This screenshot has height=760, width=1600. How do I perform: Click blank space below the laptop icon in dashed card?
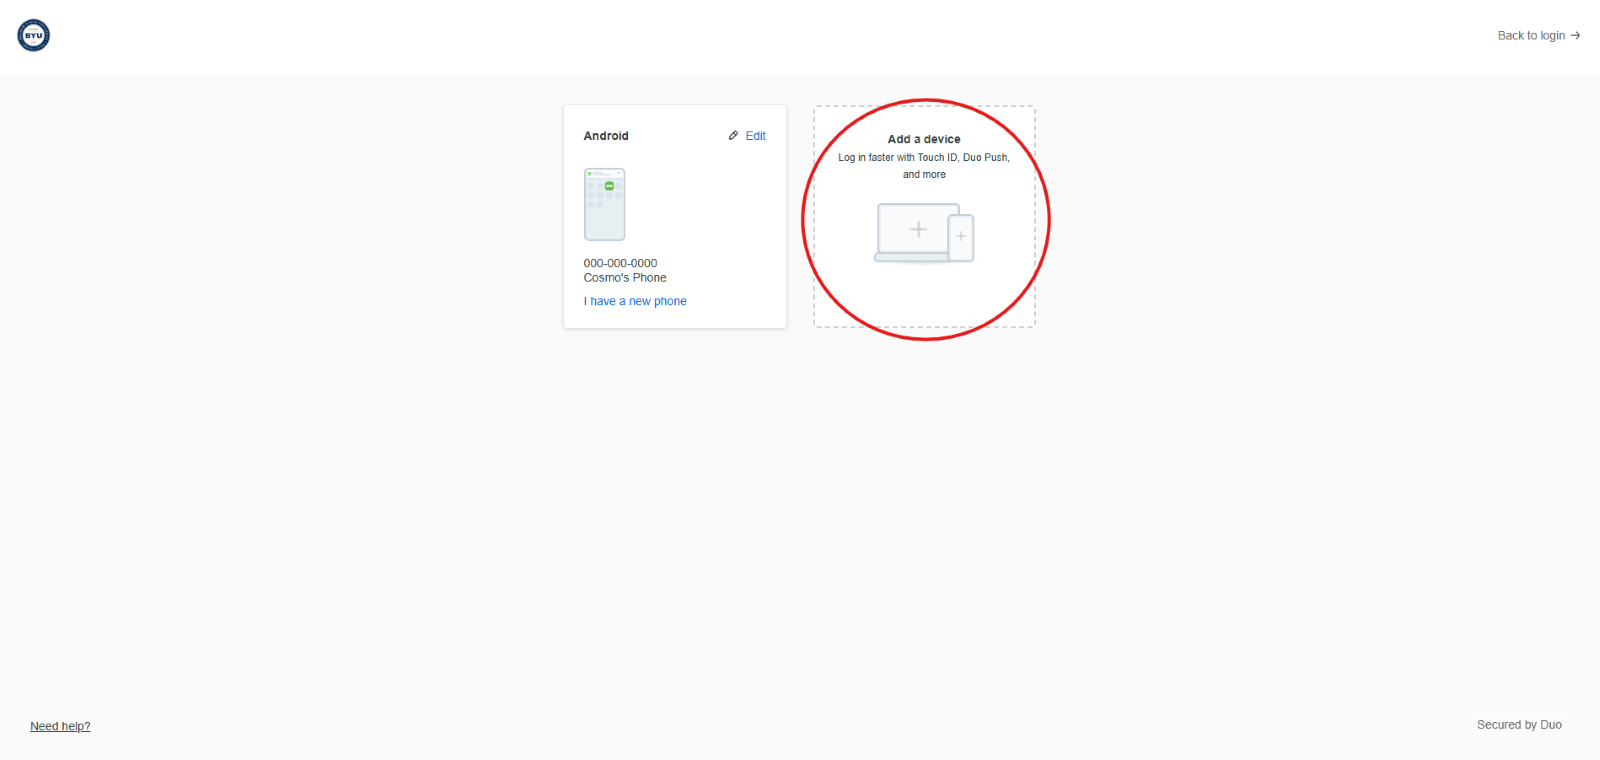pos(924,295)
